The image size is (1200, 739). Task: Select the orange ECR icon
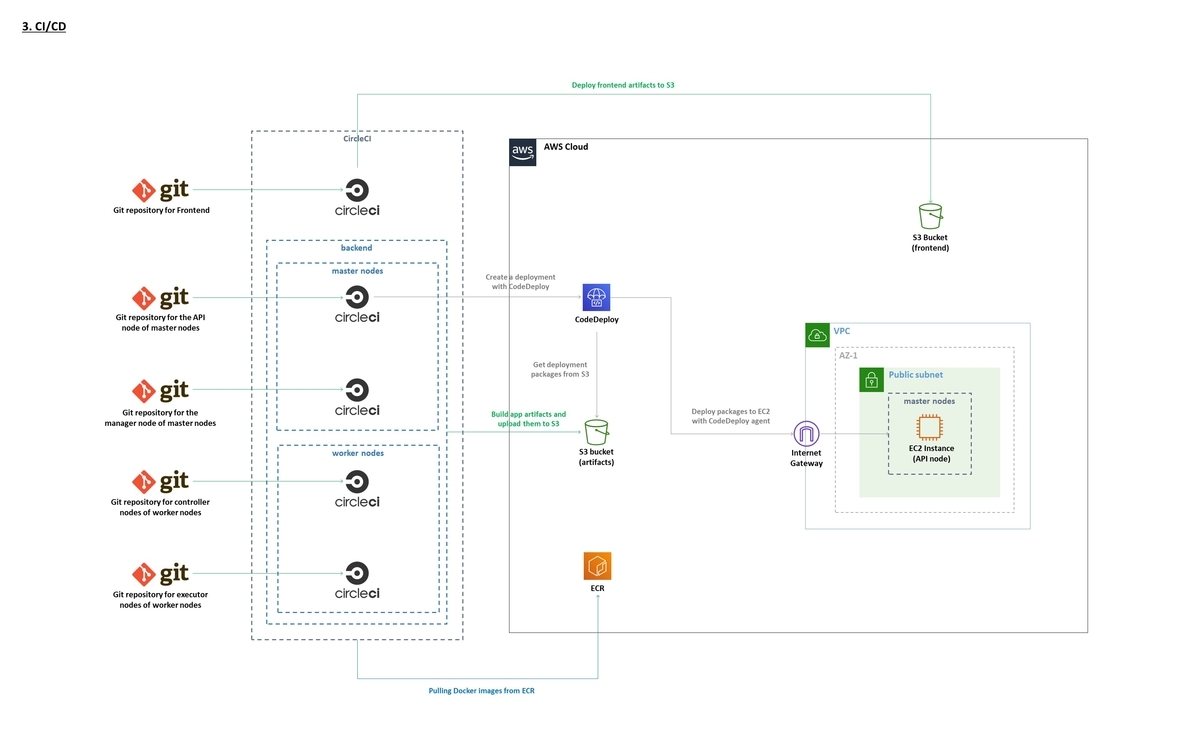597,566
